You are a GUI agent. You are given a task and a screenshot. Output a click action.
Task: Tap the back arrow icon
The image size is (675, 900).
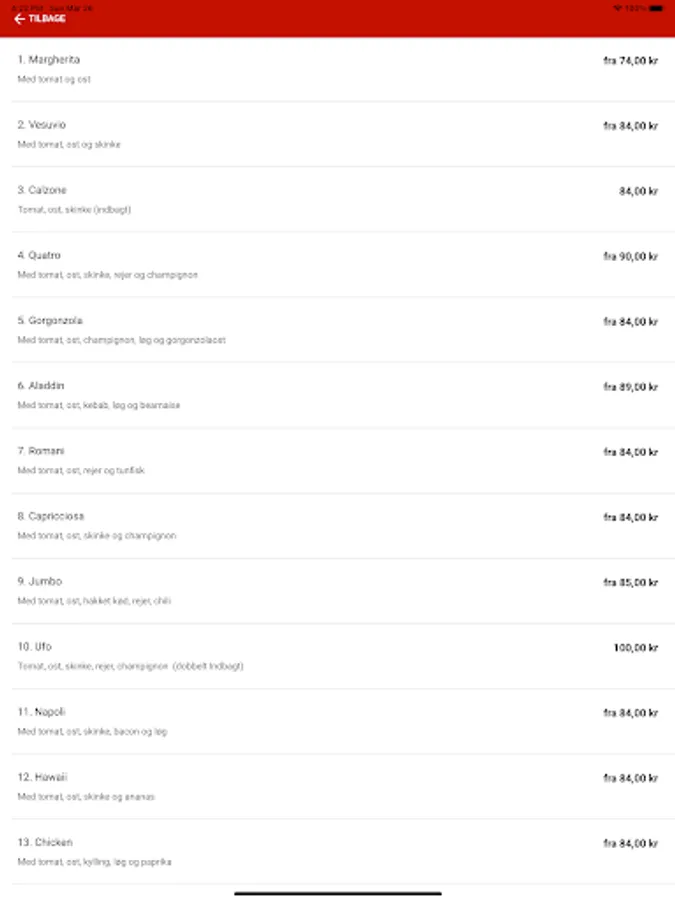[19, 19]
